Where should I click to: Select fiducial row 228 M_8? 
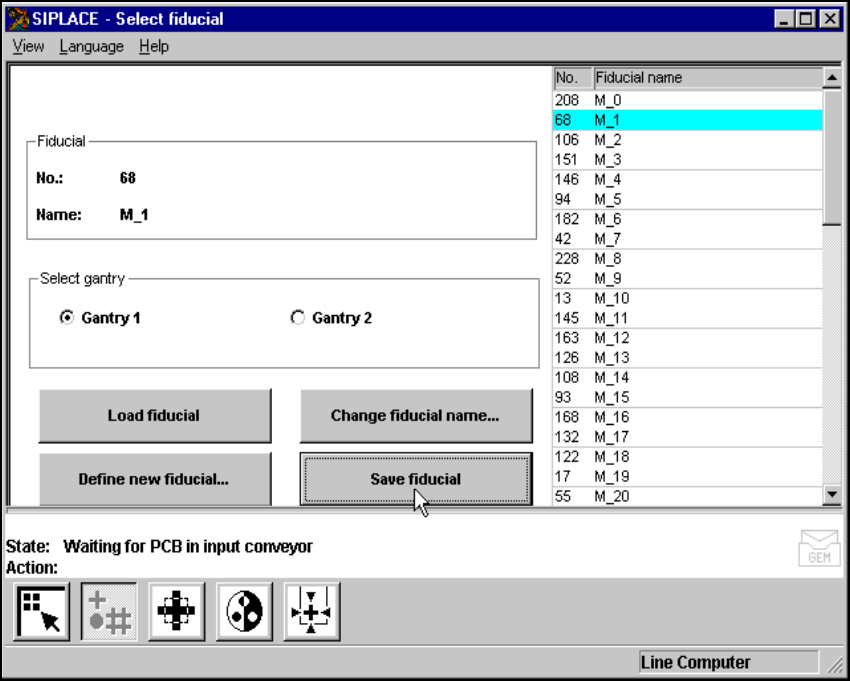687,259
